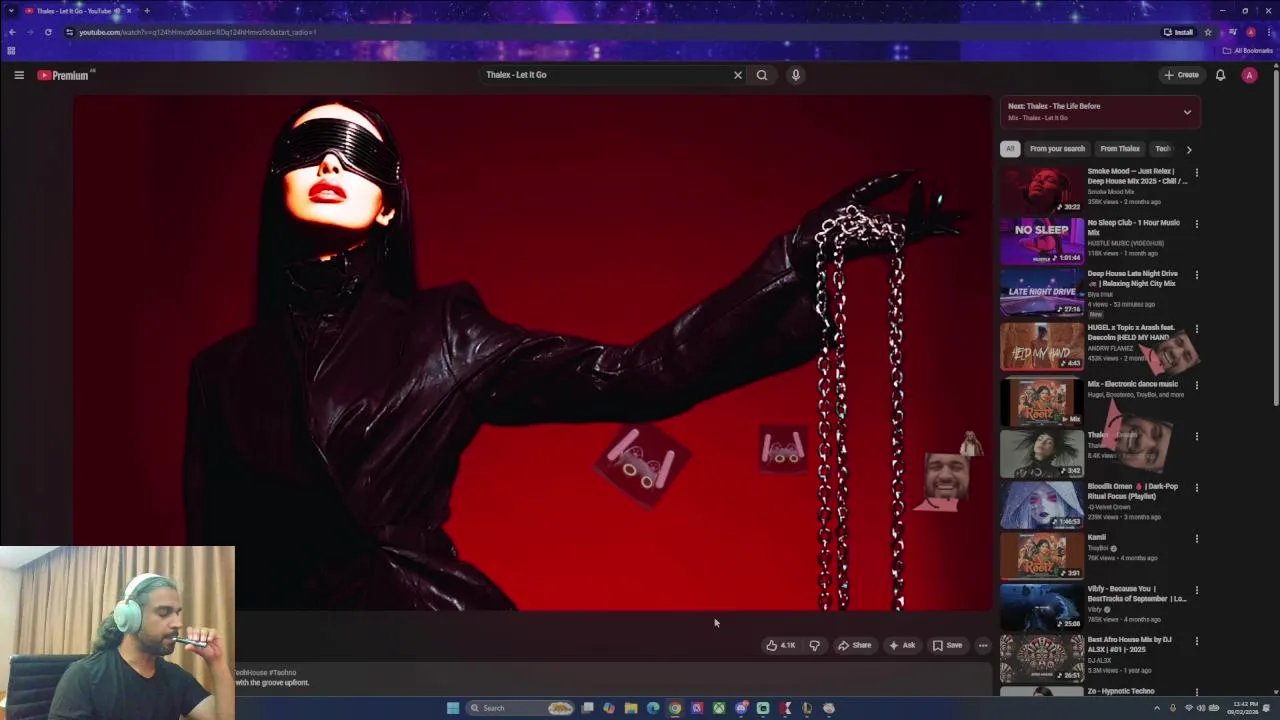Open options for Late Night Drive video
The image size is (1280, 720).
tap(1196, 275)
